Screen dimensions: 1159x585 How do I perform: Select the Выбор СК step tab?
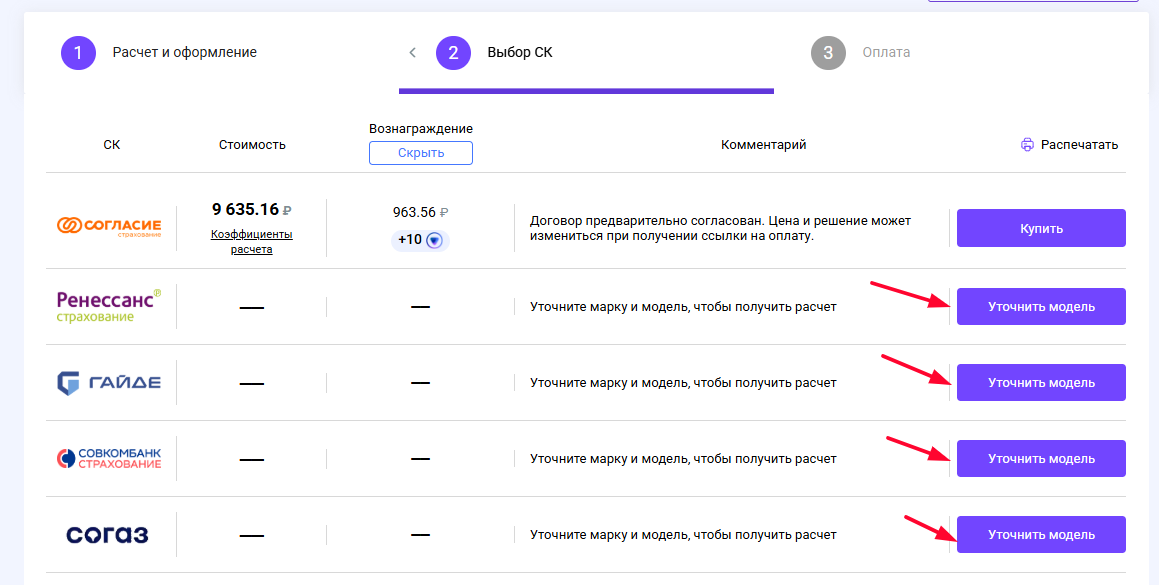tap(520, 53)
